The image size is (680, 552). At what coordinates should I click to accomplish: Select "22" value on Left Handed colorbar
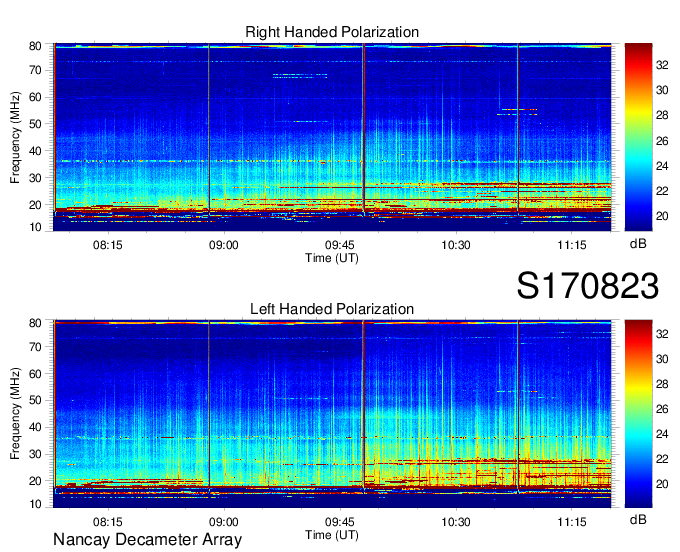tap(662, 459)
